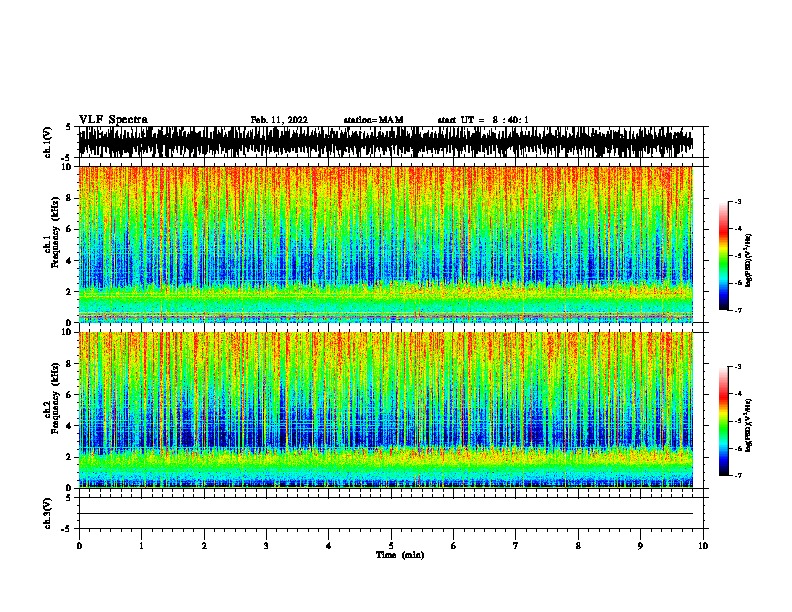Viewport: 792px width, 612px height.
Task: Click the "Time (min)" x-axis label
Action: point(400,555)
